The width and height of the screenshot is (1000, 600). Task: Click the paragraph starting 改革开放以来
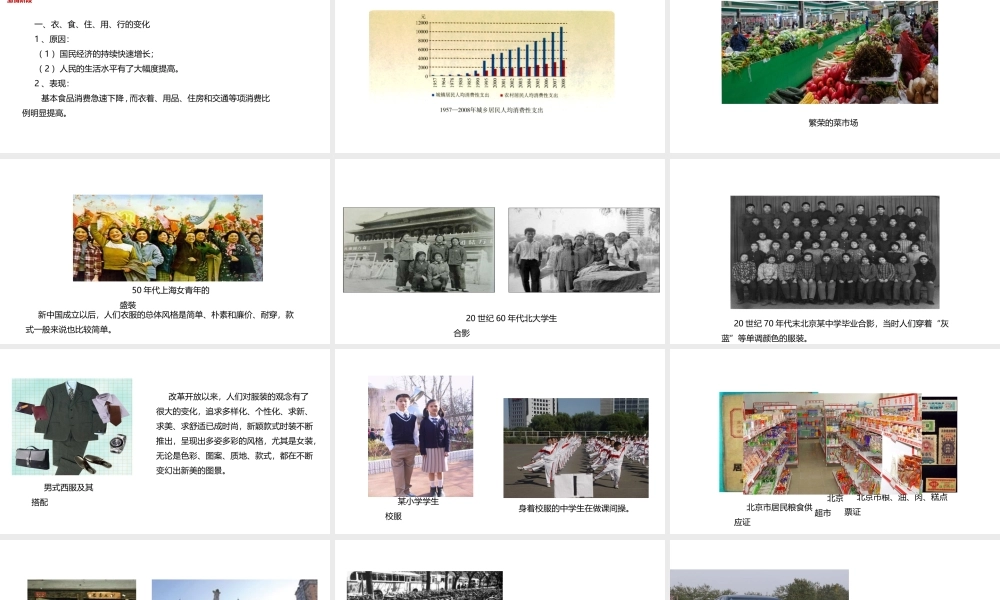[236, 434]
